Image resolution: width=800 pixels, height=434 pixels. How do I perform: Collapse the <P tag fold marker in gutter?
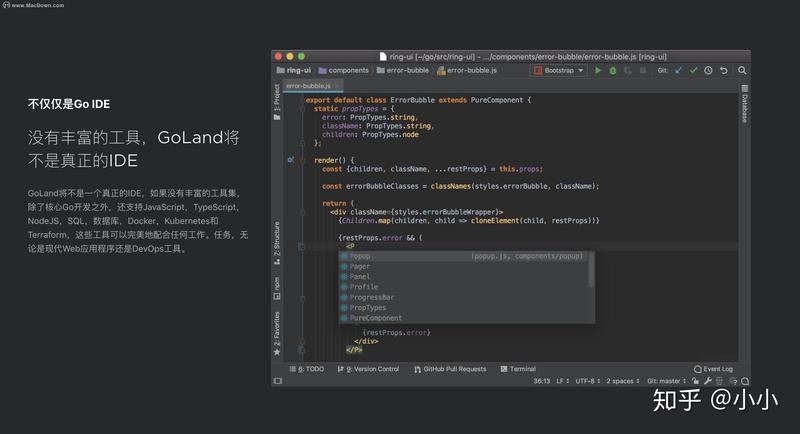[x=302, y=246]
